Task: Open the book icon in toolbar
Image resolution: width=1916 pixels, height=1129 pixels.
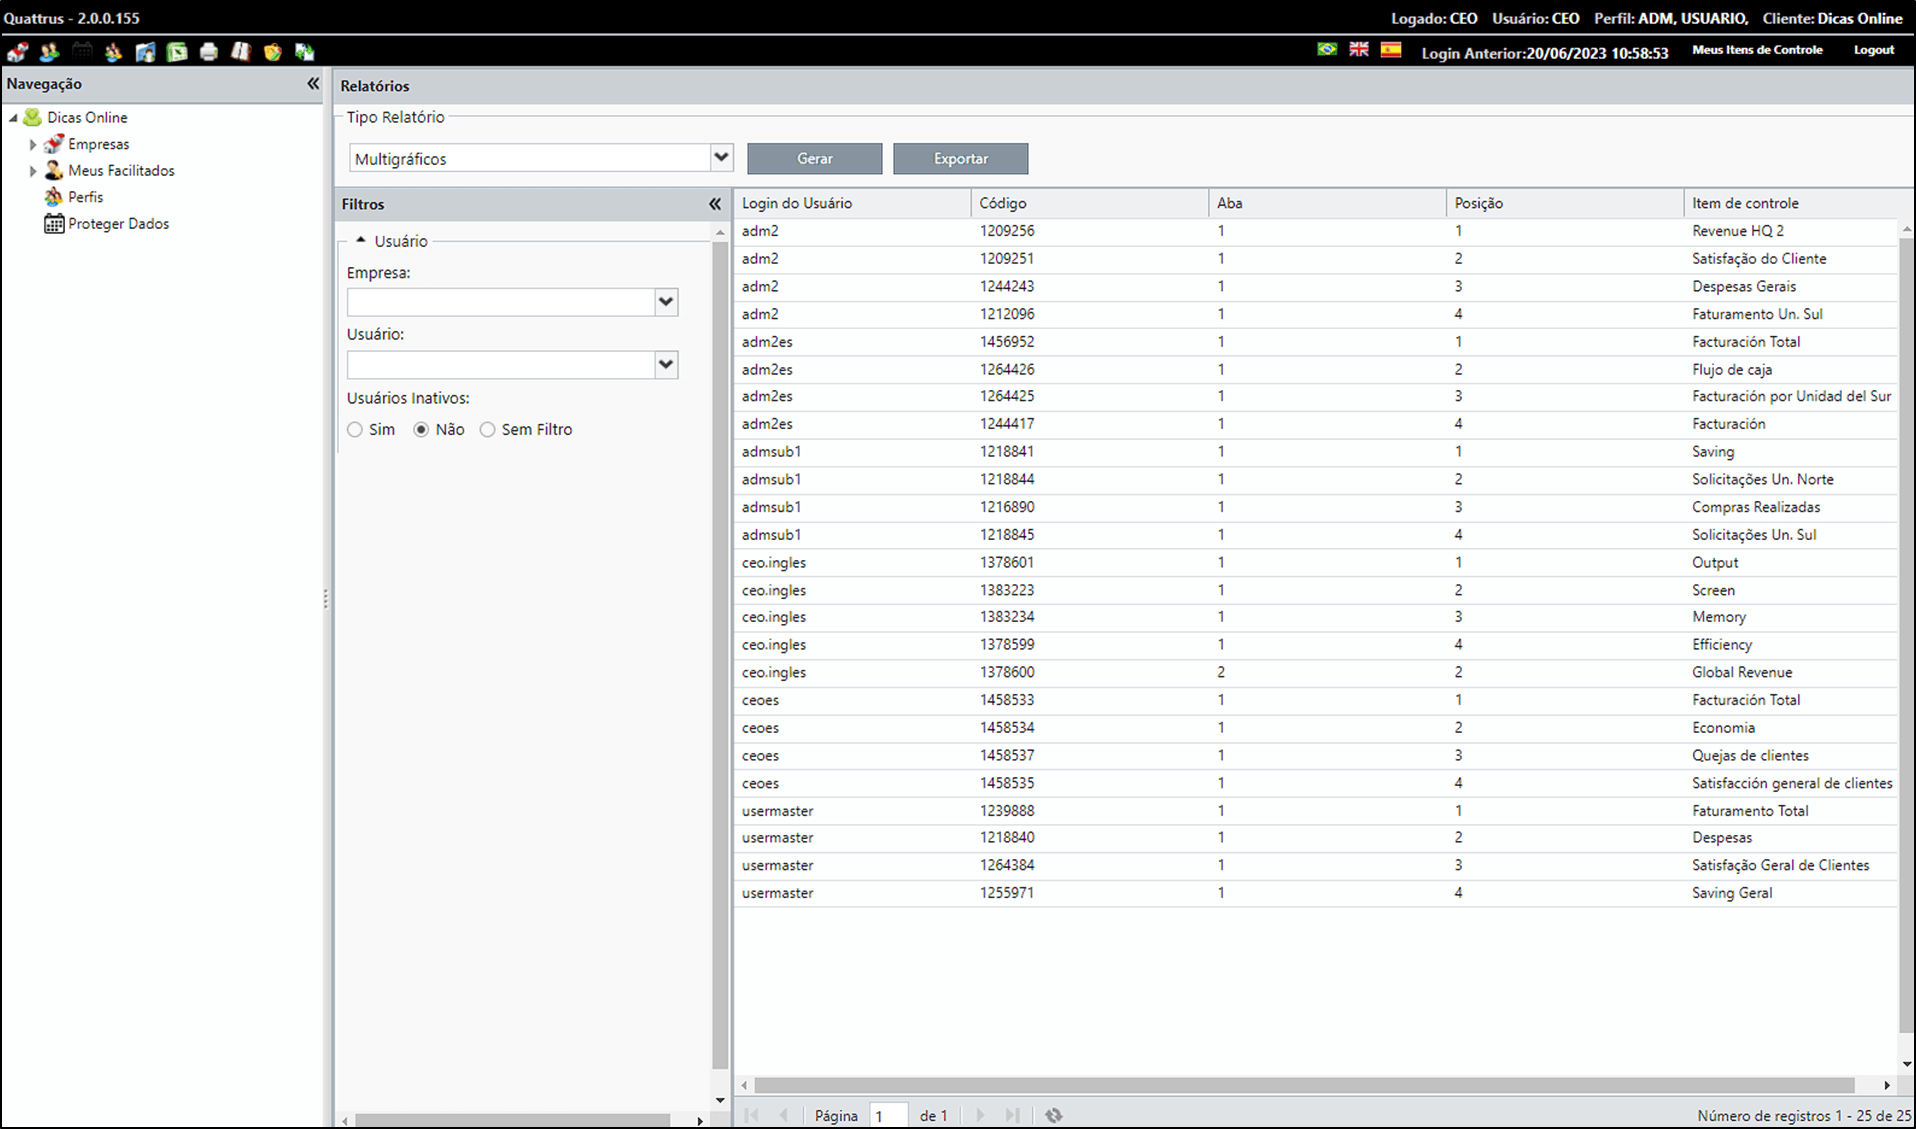Action: (x=241, y=51)
